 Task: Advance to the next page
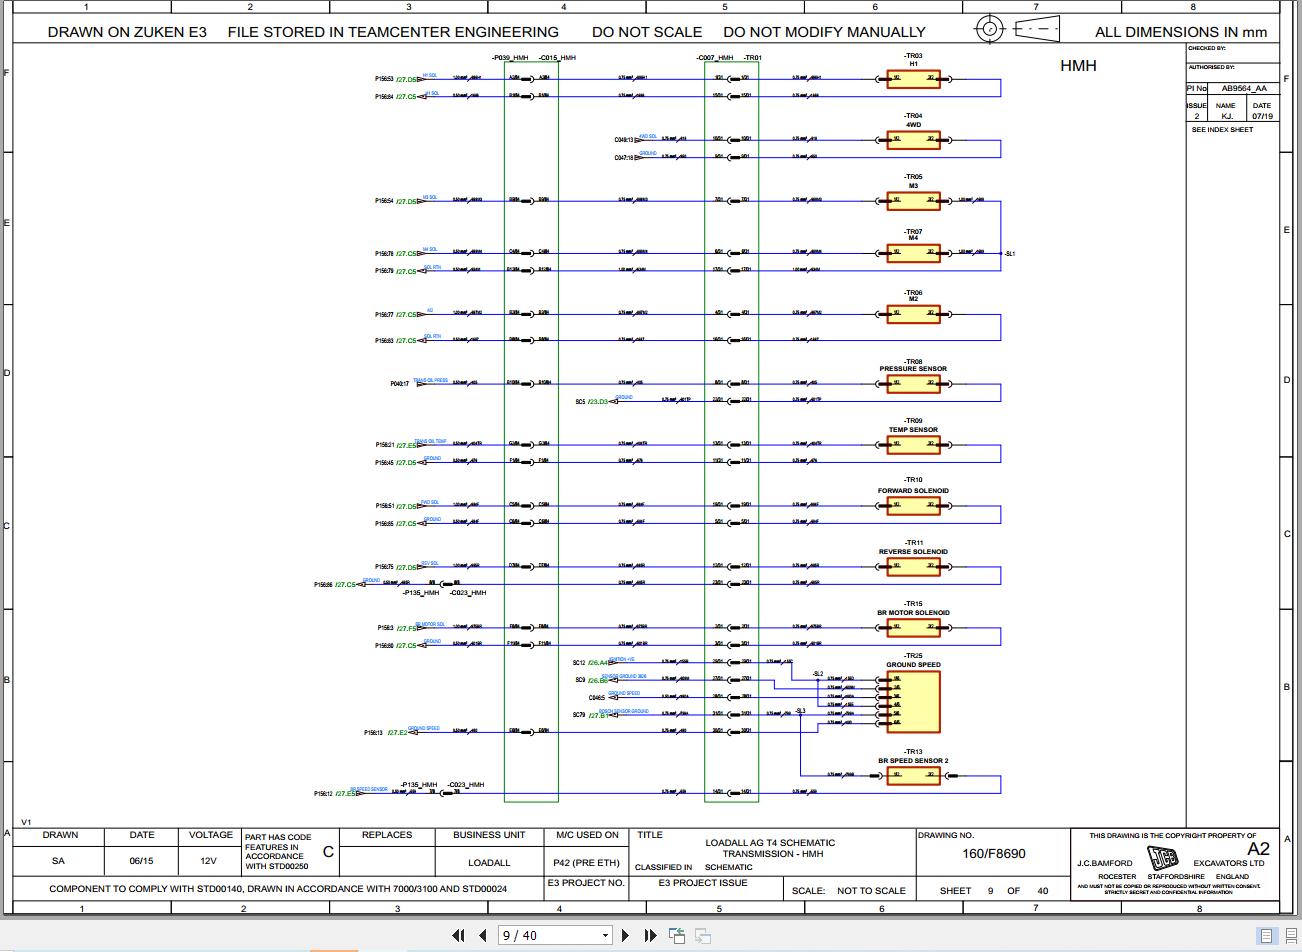(x=626, y=935)
